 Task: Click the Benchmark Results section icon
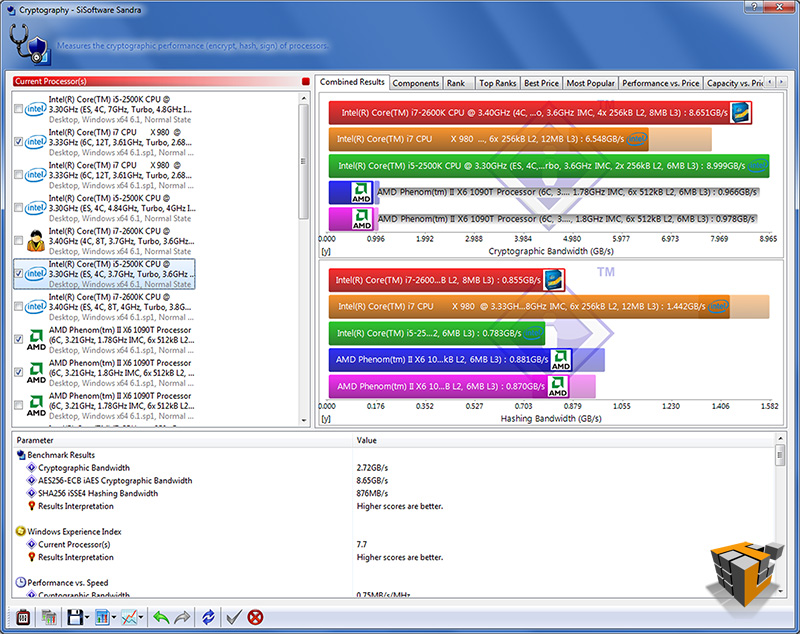click(21, 455)
